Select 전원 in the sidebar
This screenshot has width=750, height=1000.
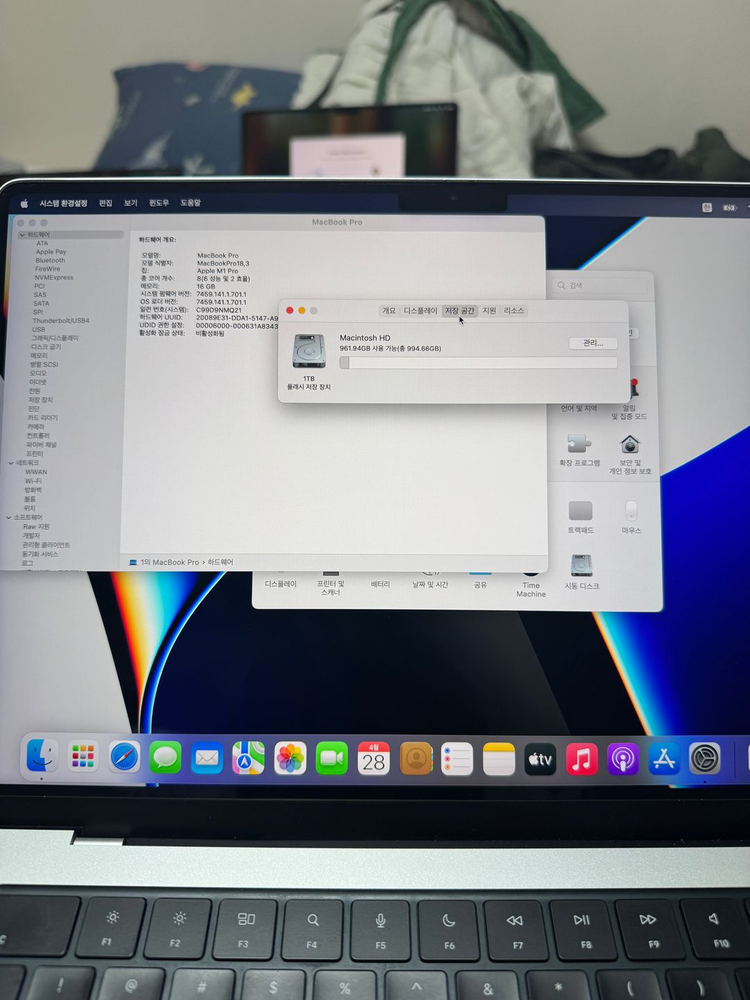coord(34,391)
